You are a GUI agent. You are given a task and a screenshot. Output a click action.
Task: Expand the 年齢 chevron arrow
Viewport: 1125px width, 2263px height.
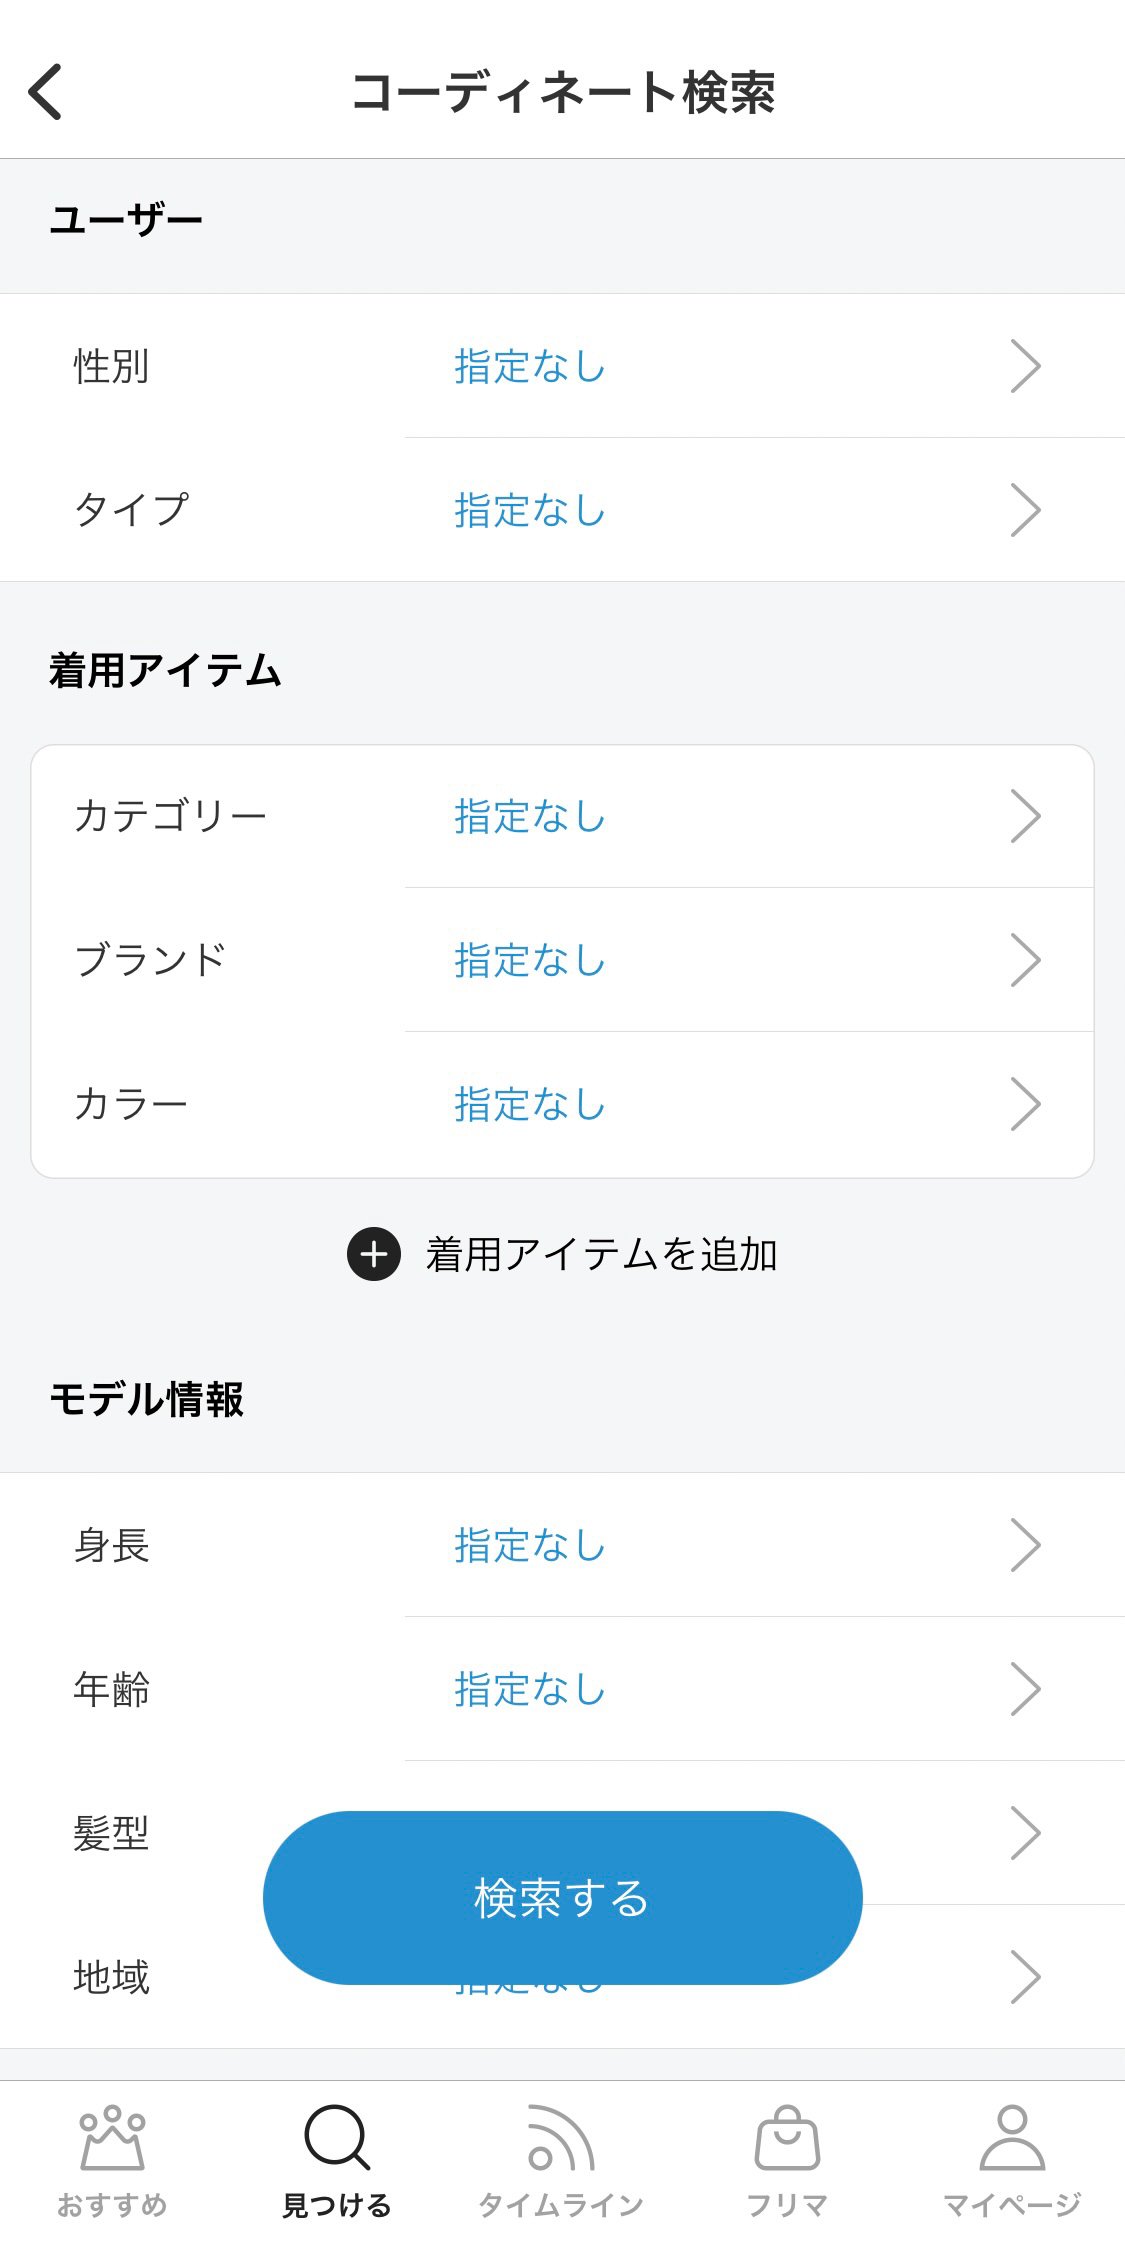1025,1689
